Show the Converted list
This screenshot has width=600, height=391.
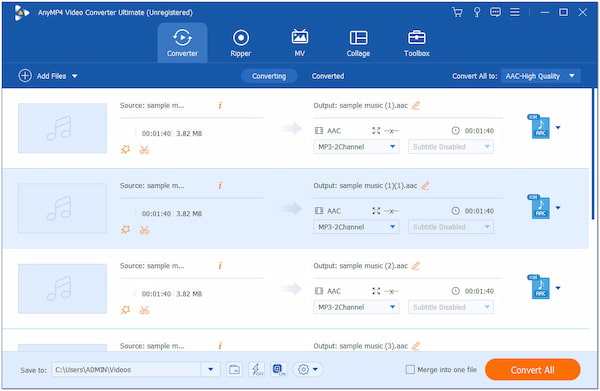(x=328, y=76)
